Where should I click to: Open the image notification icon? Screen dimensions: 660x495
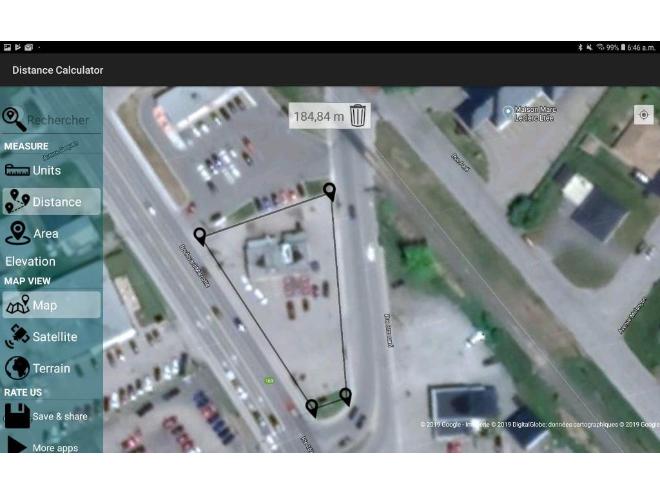pyautogui.click(x=7, y=47)
